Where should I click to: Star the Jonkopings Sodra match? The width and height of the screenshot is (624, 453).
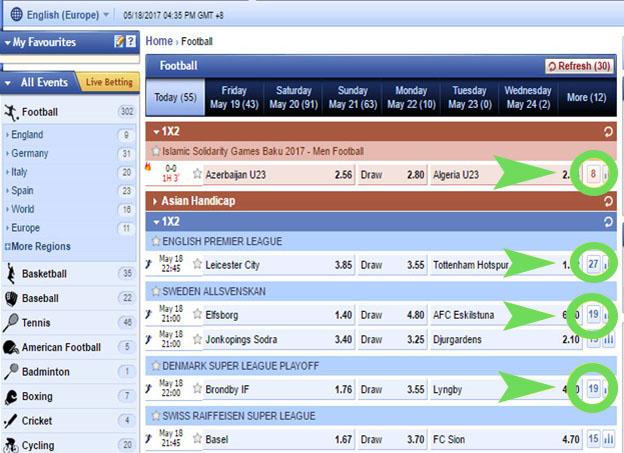197,339
